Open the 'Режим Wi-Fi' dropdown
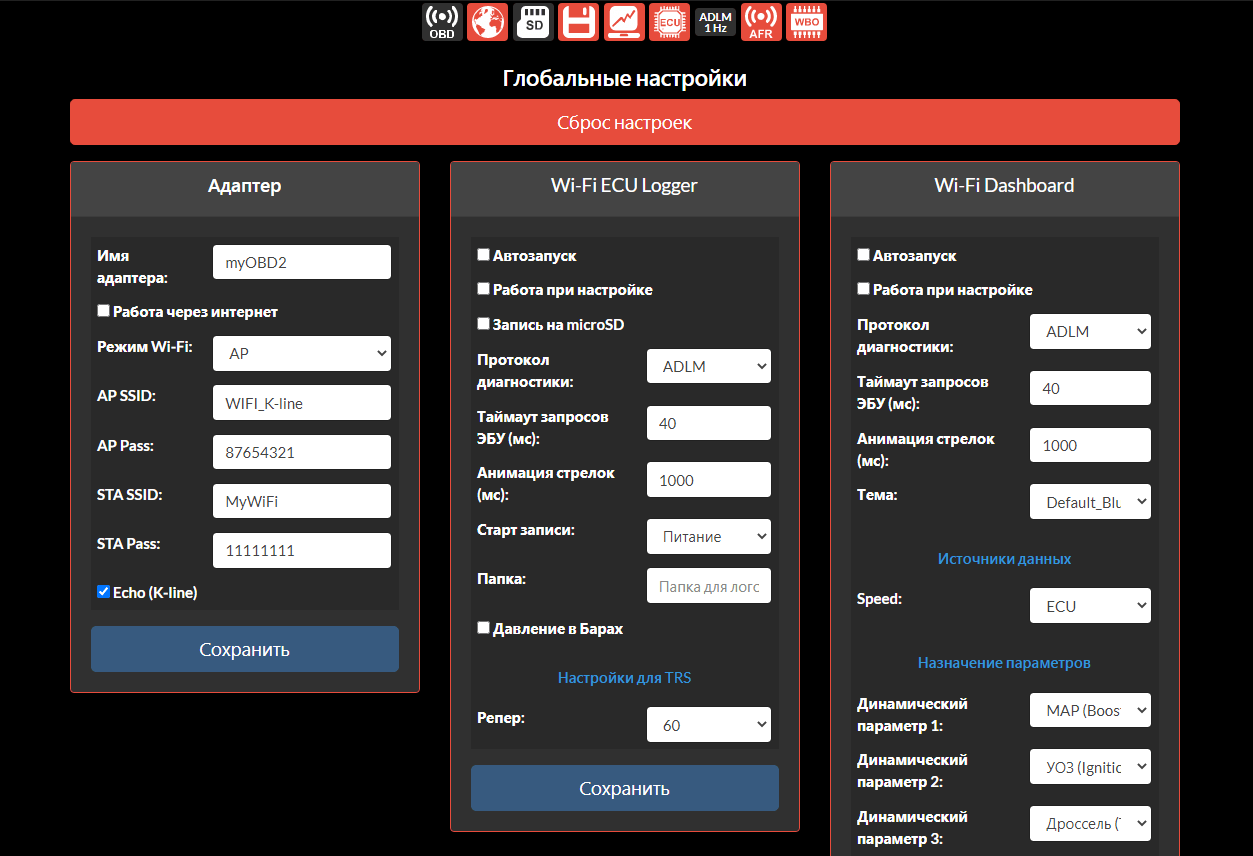 pos(301,353)
